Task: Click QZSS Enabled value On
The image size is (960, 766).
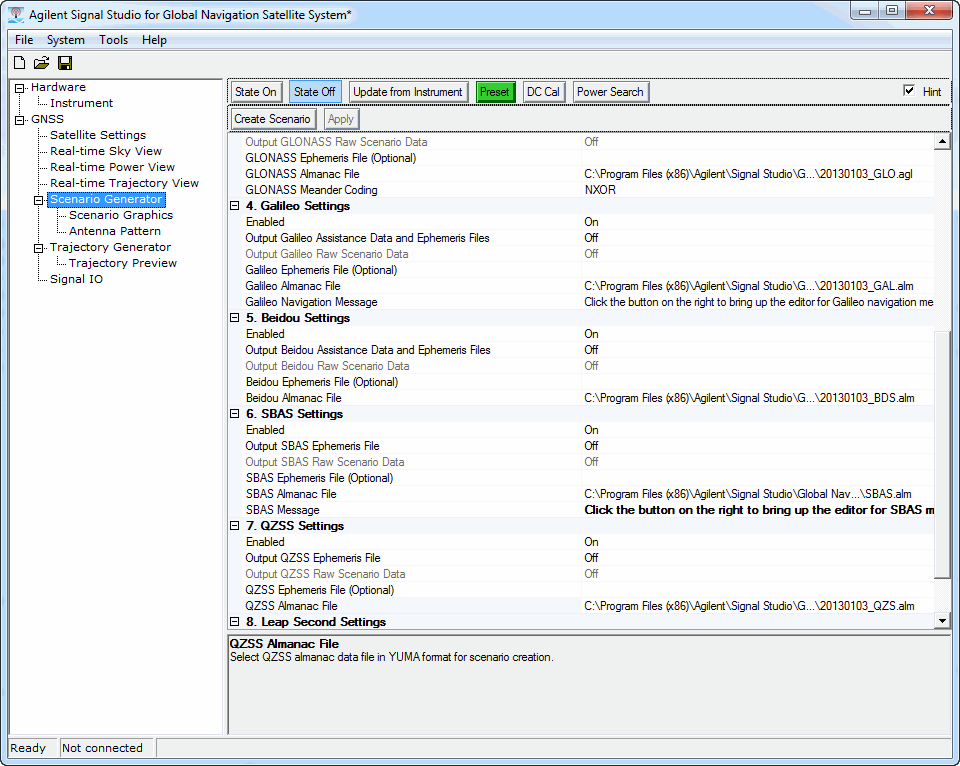Action: tap(591, 542)
